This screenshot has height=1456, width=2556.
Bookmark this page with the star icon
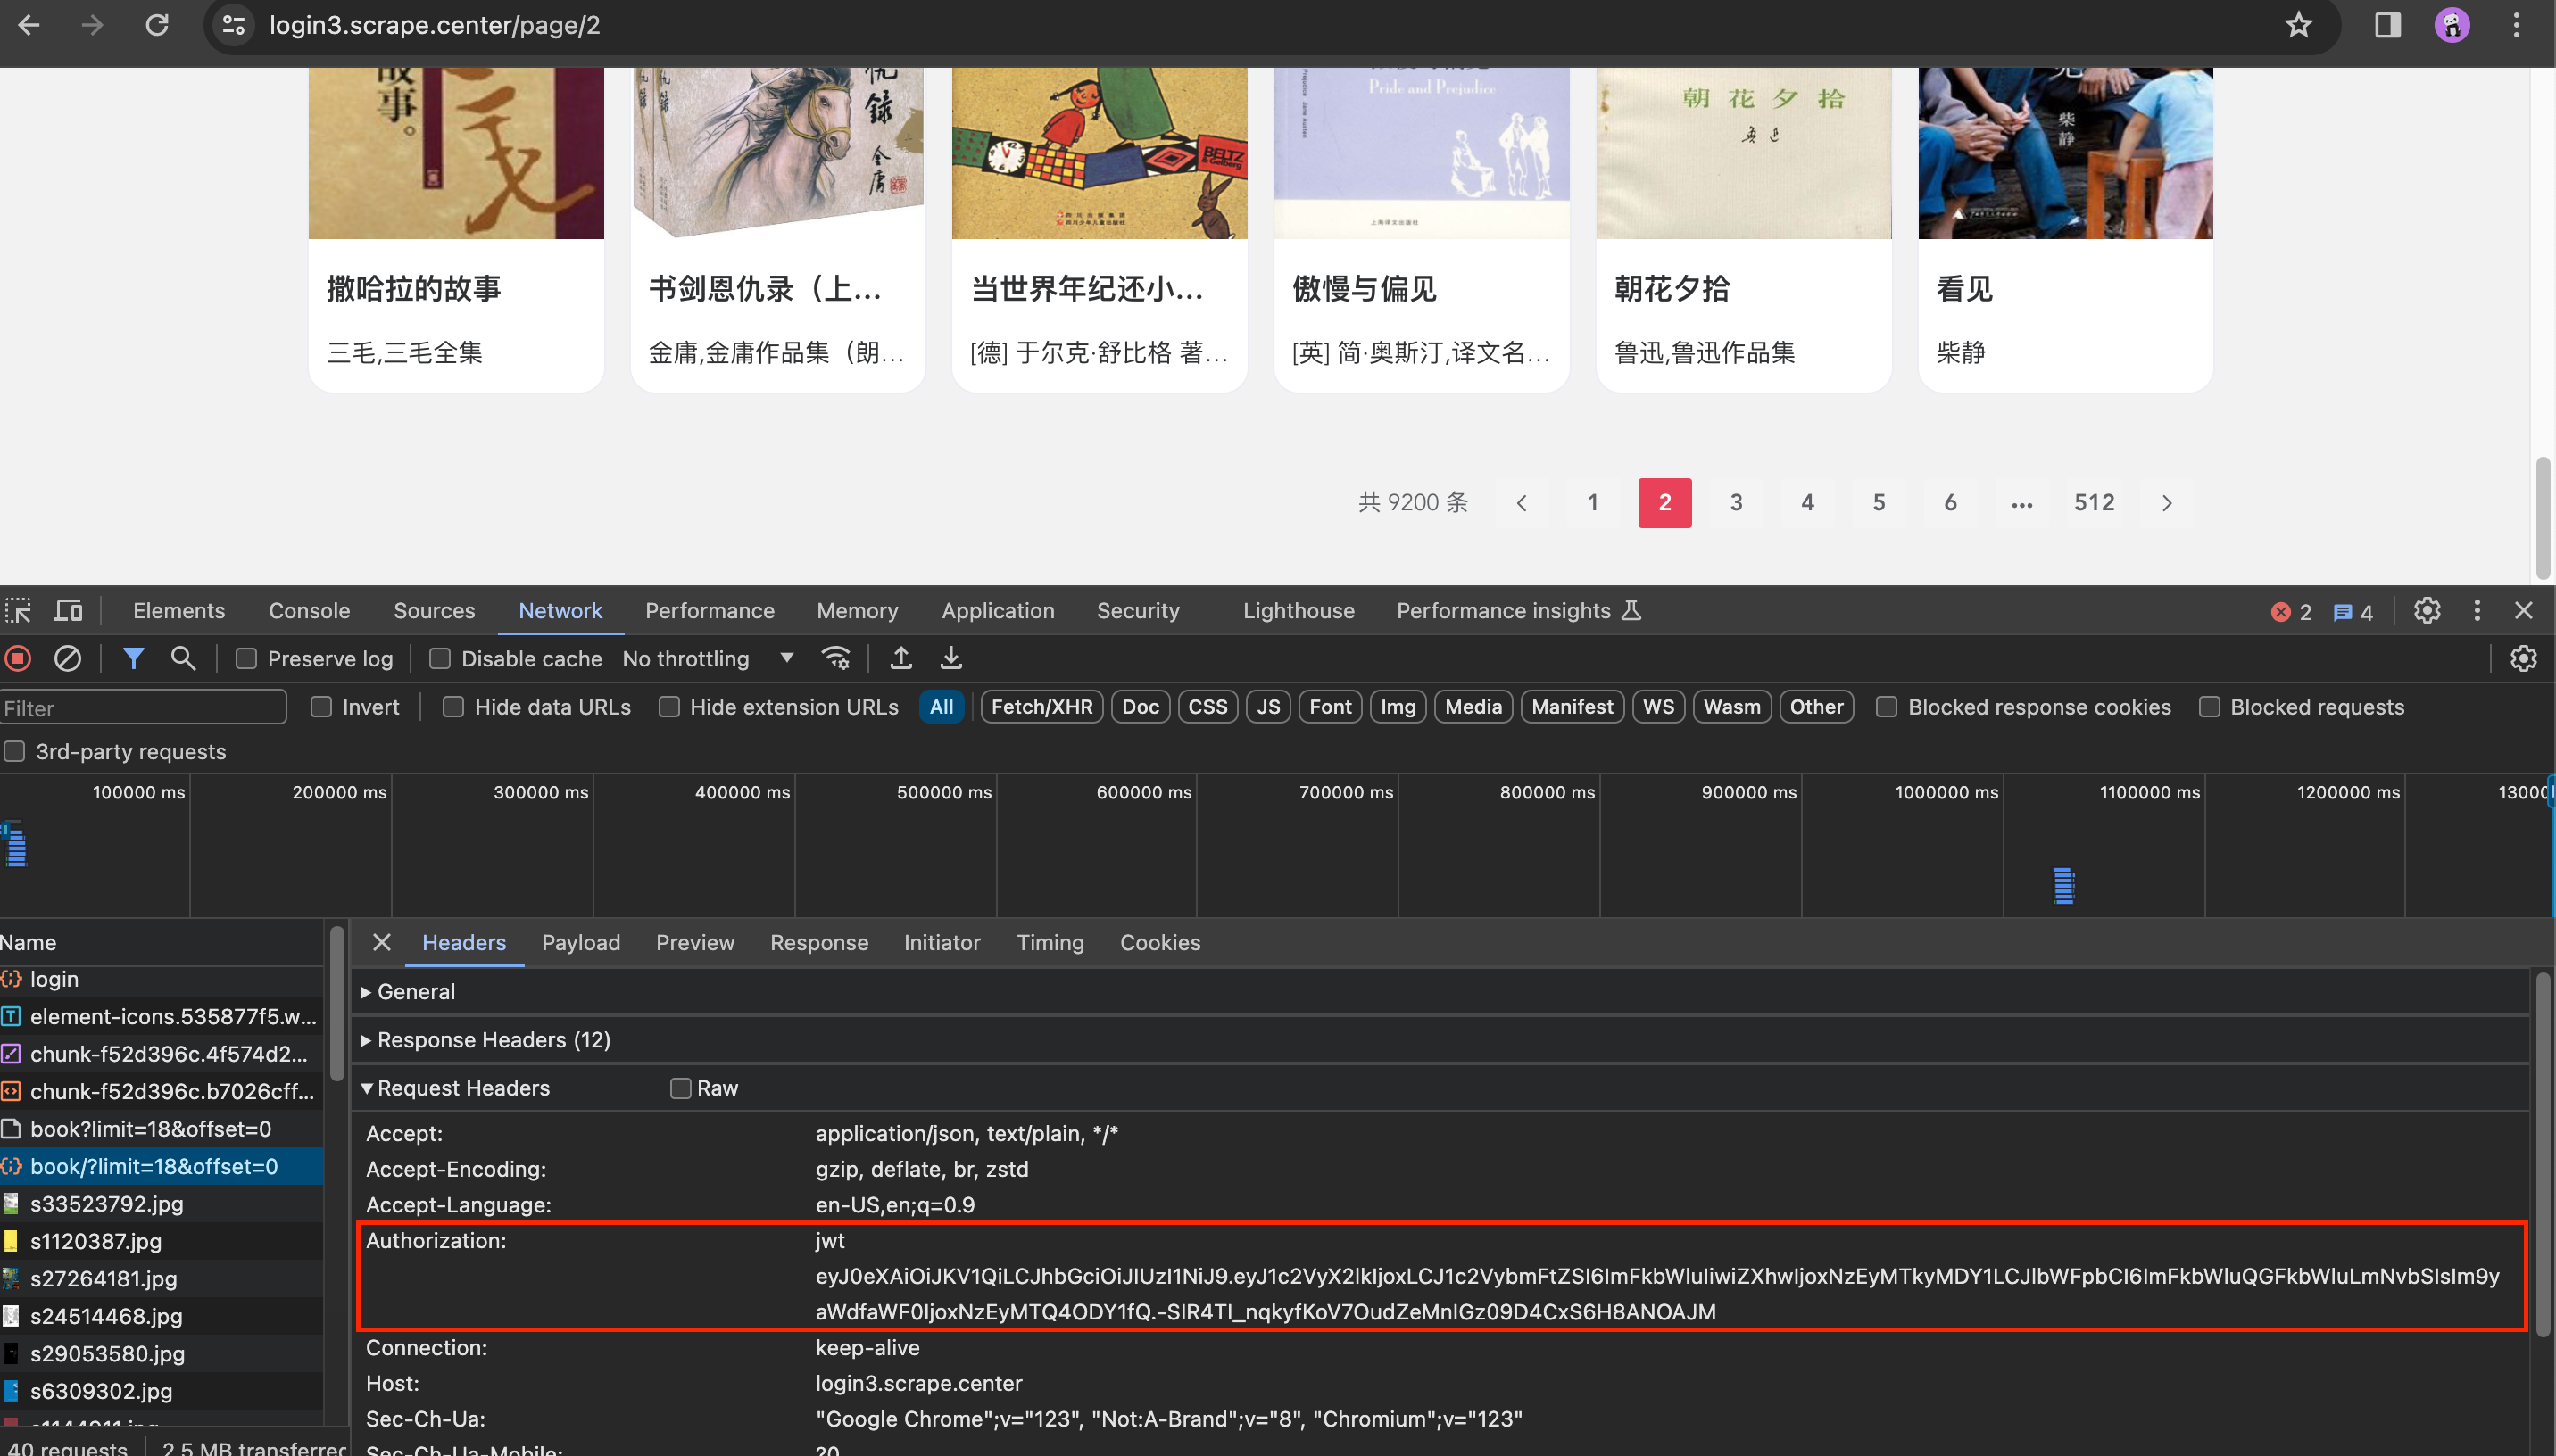click(x=2298, y=25)
